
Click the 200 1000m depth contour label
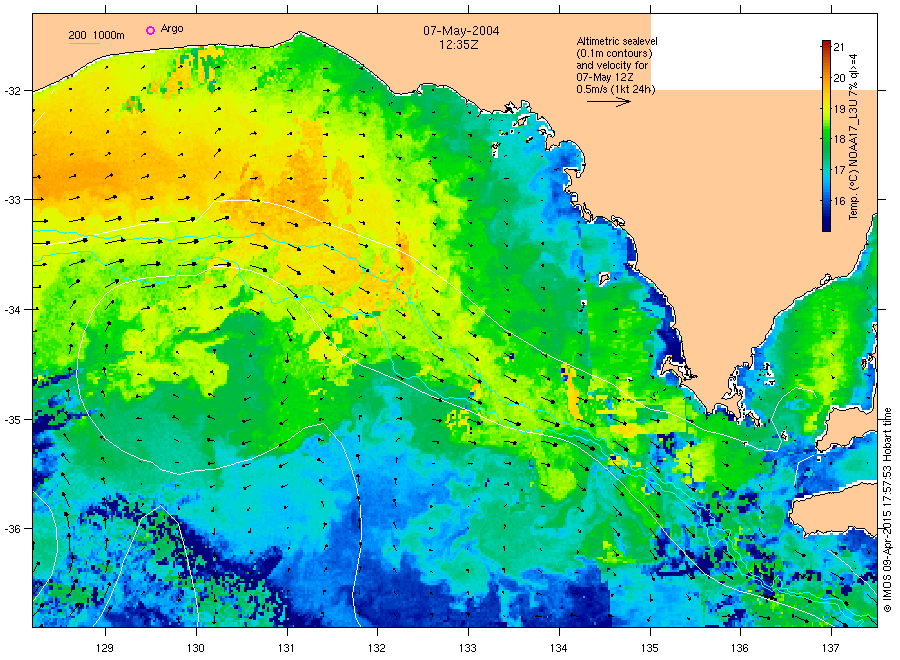tap(96, 35)
